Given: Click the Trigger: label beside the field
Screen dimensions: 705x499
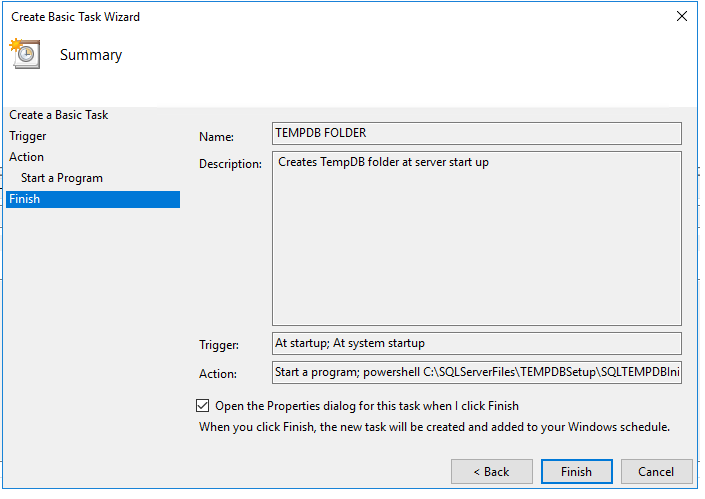Looking at the screenshot, I should (x=220, y=347).
